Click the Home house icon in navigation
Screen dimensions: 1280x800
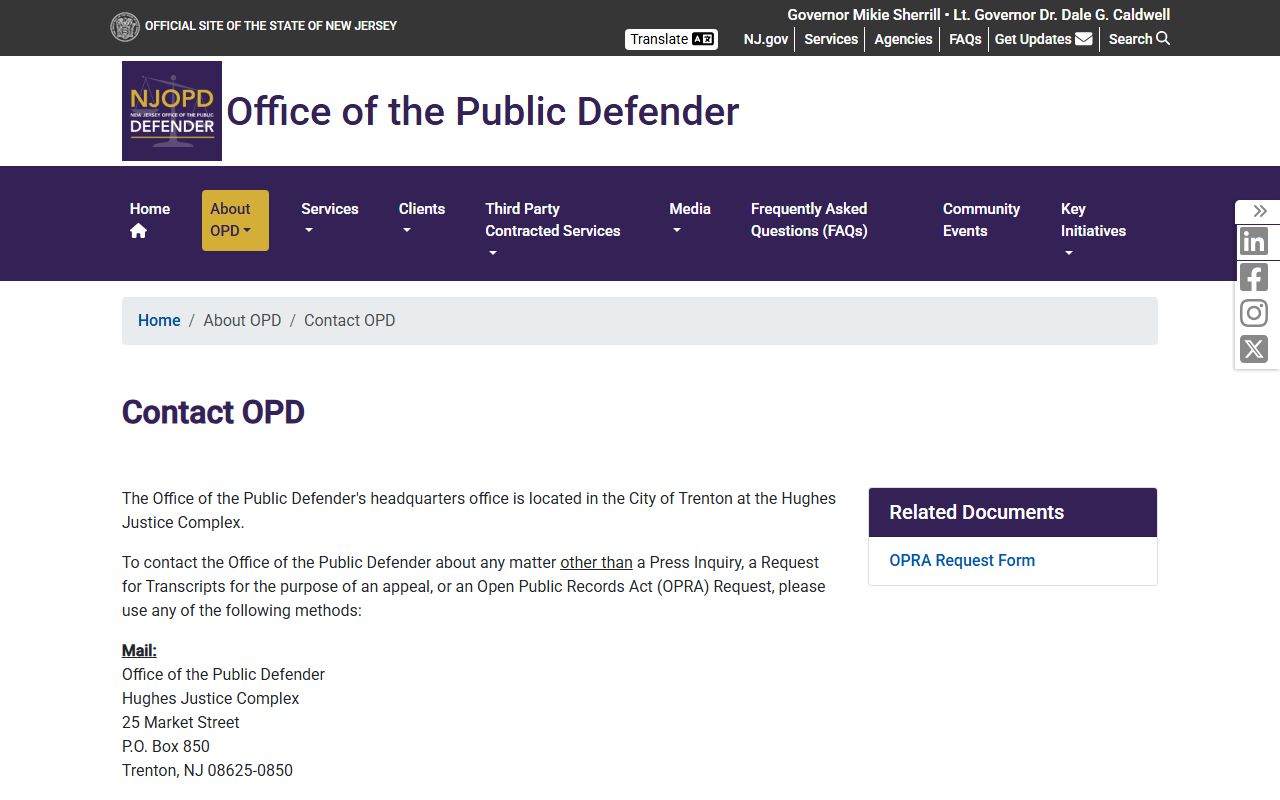point(139,231)
